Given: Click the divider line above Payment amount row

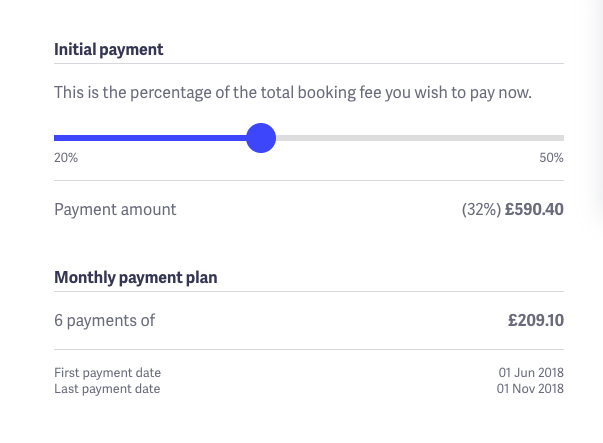Looking at the screenshot, I should 309,181.
